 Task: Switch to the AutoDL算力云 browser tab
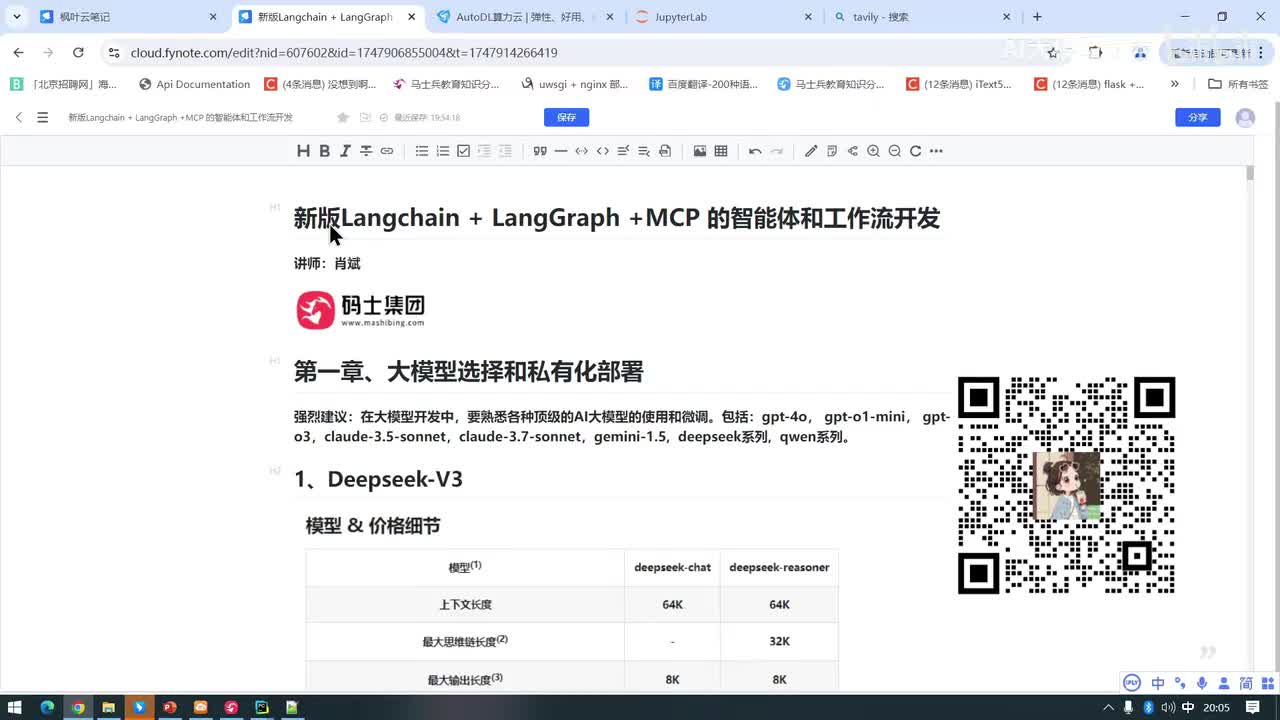526,17
